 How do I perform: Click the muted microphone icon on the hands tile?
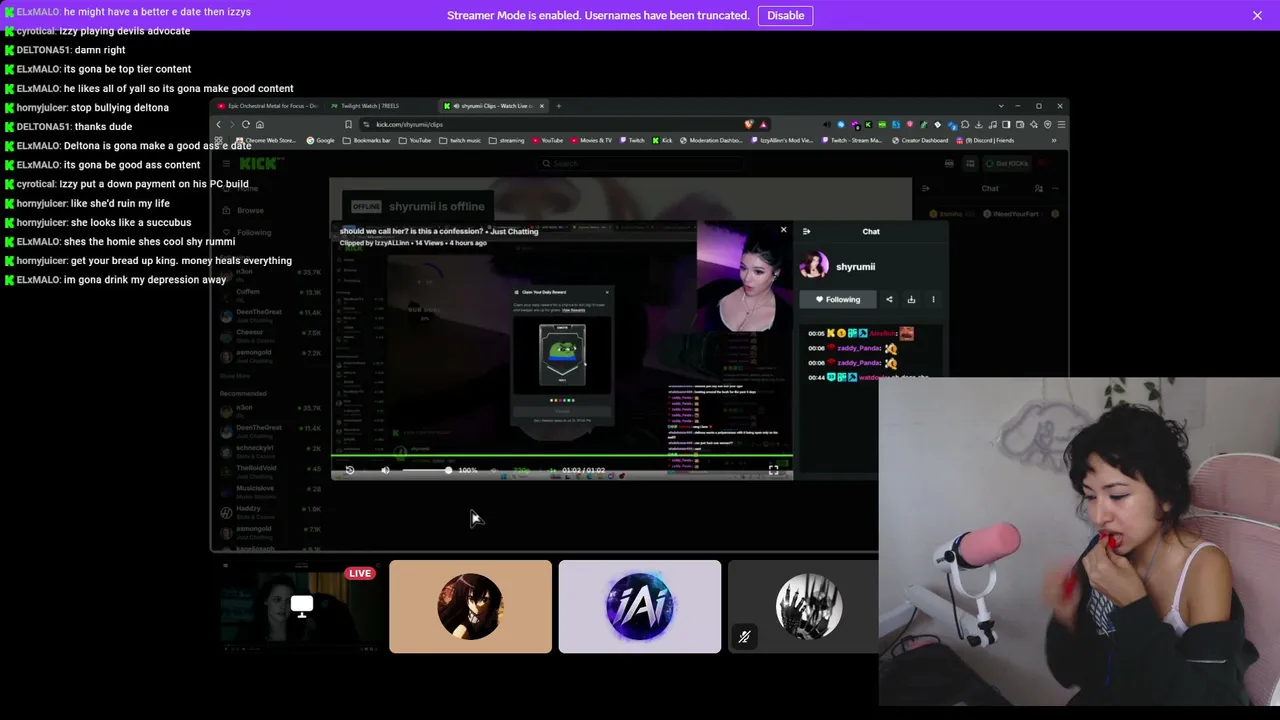click(744, 637)
